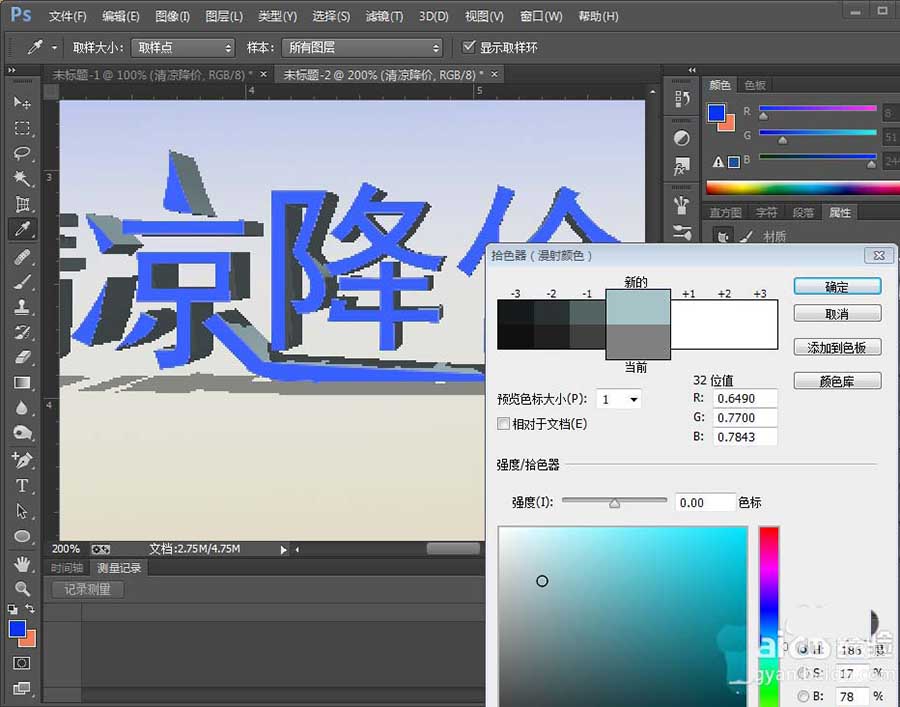Open the 取样大小 dropdown in the options bar
This screenshot has width=900, height=707.
(183, 47)
